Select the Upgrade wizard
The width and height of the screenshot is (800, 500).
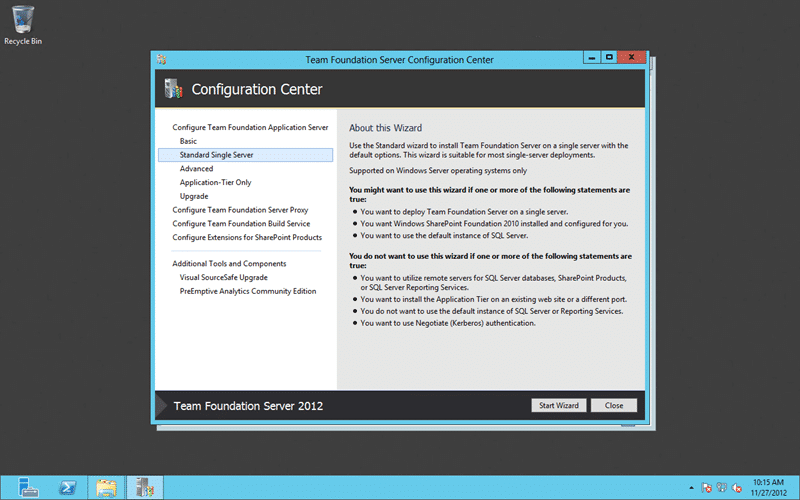pyautogui.click(x=194, y=196)
